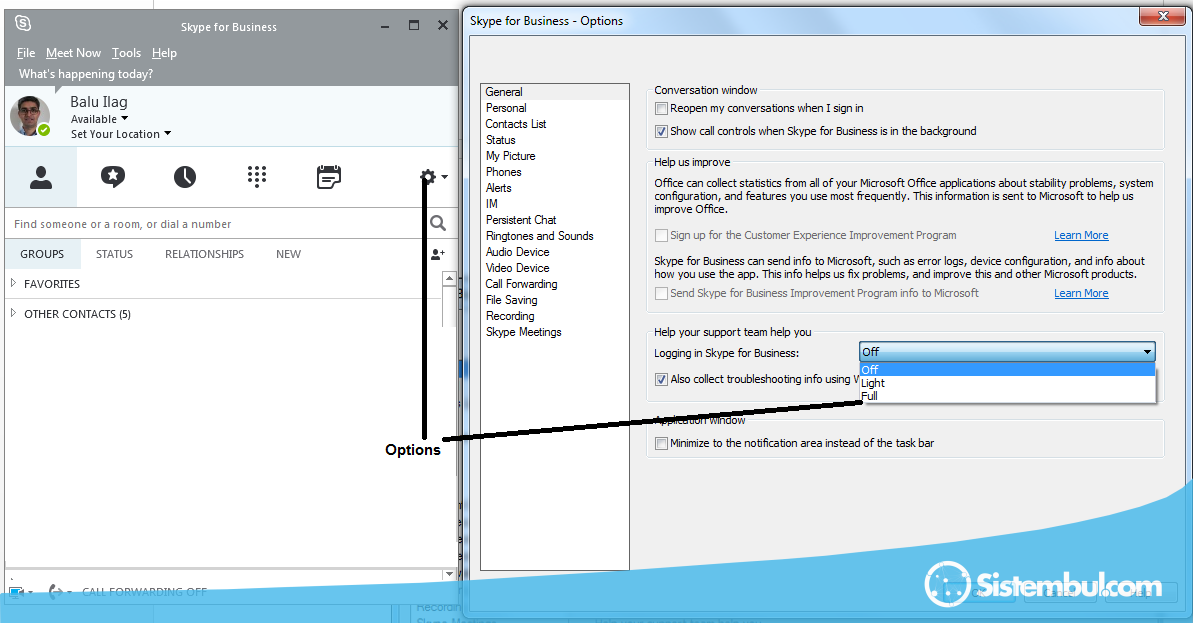Select Persistent Chat in the options list
The width and height of the screenshot is (1193, 623).
point(555,220)
